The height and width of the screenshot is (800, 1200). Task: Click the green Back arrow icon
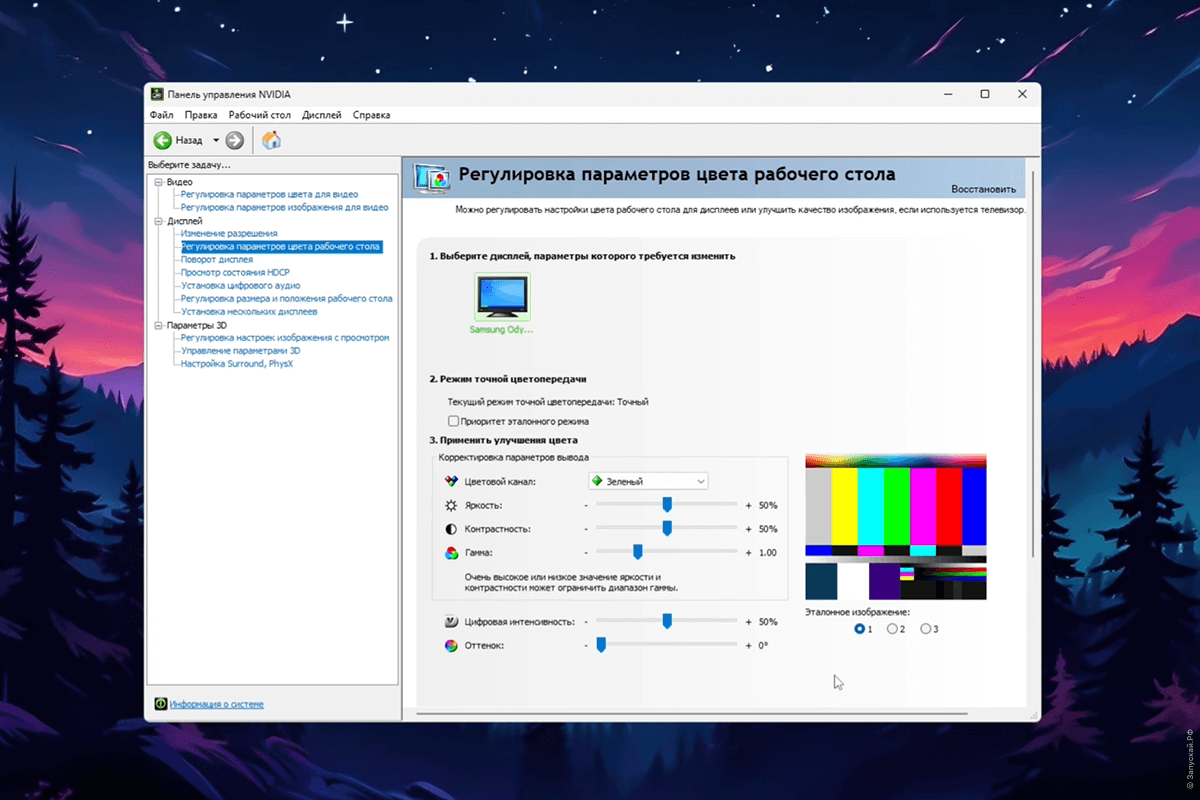[x=162, y=141]
